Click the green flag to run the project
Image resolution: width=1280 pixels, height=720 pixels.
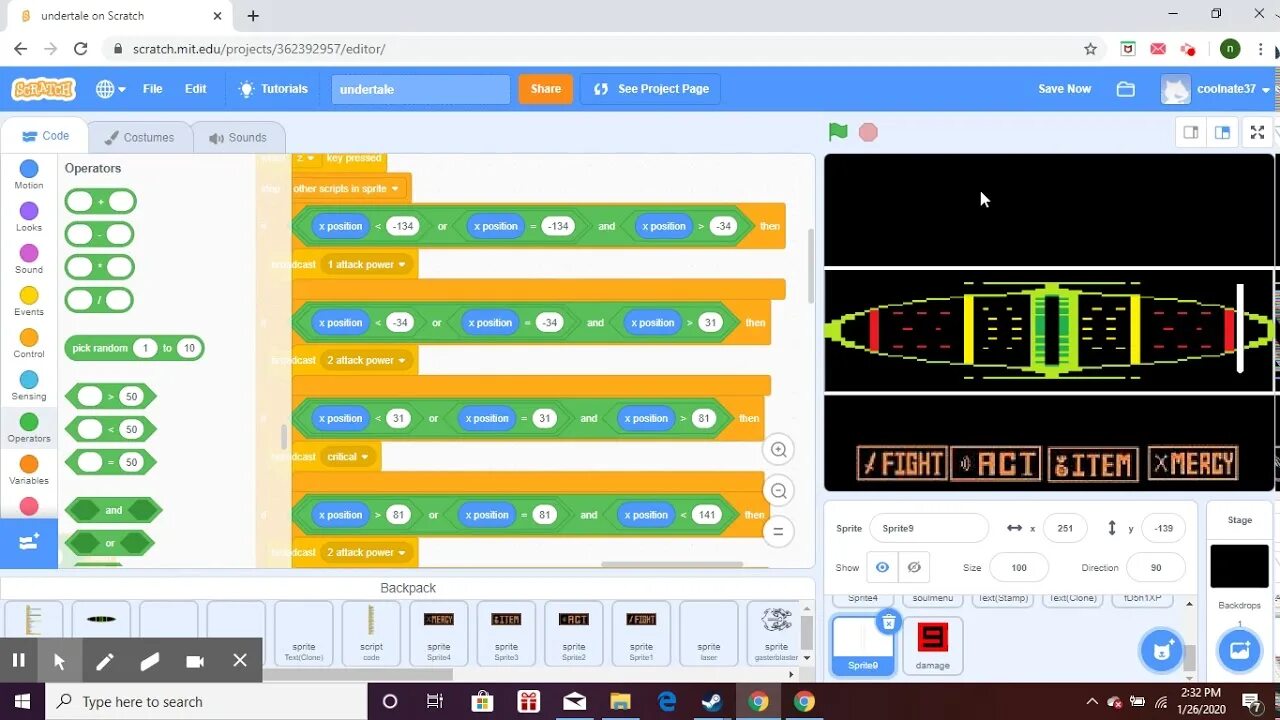click(838, 132)
